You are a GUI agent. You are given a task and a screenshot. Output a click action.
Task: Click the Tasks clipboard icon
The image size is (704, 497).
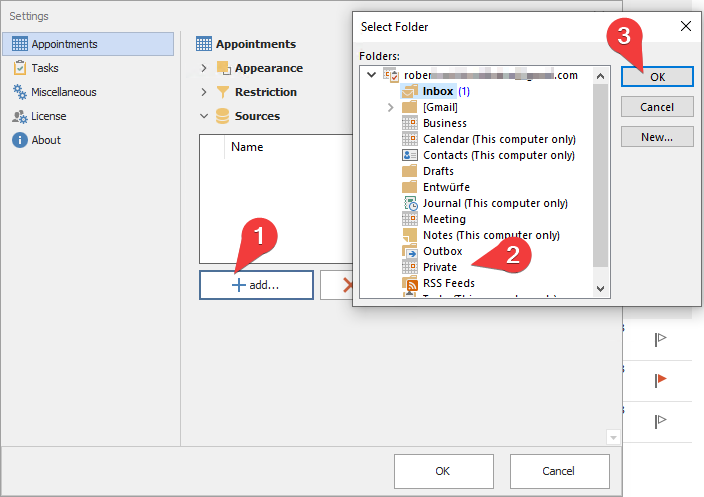click(20, 68)
